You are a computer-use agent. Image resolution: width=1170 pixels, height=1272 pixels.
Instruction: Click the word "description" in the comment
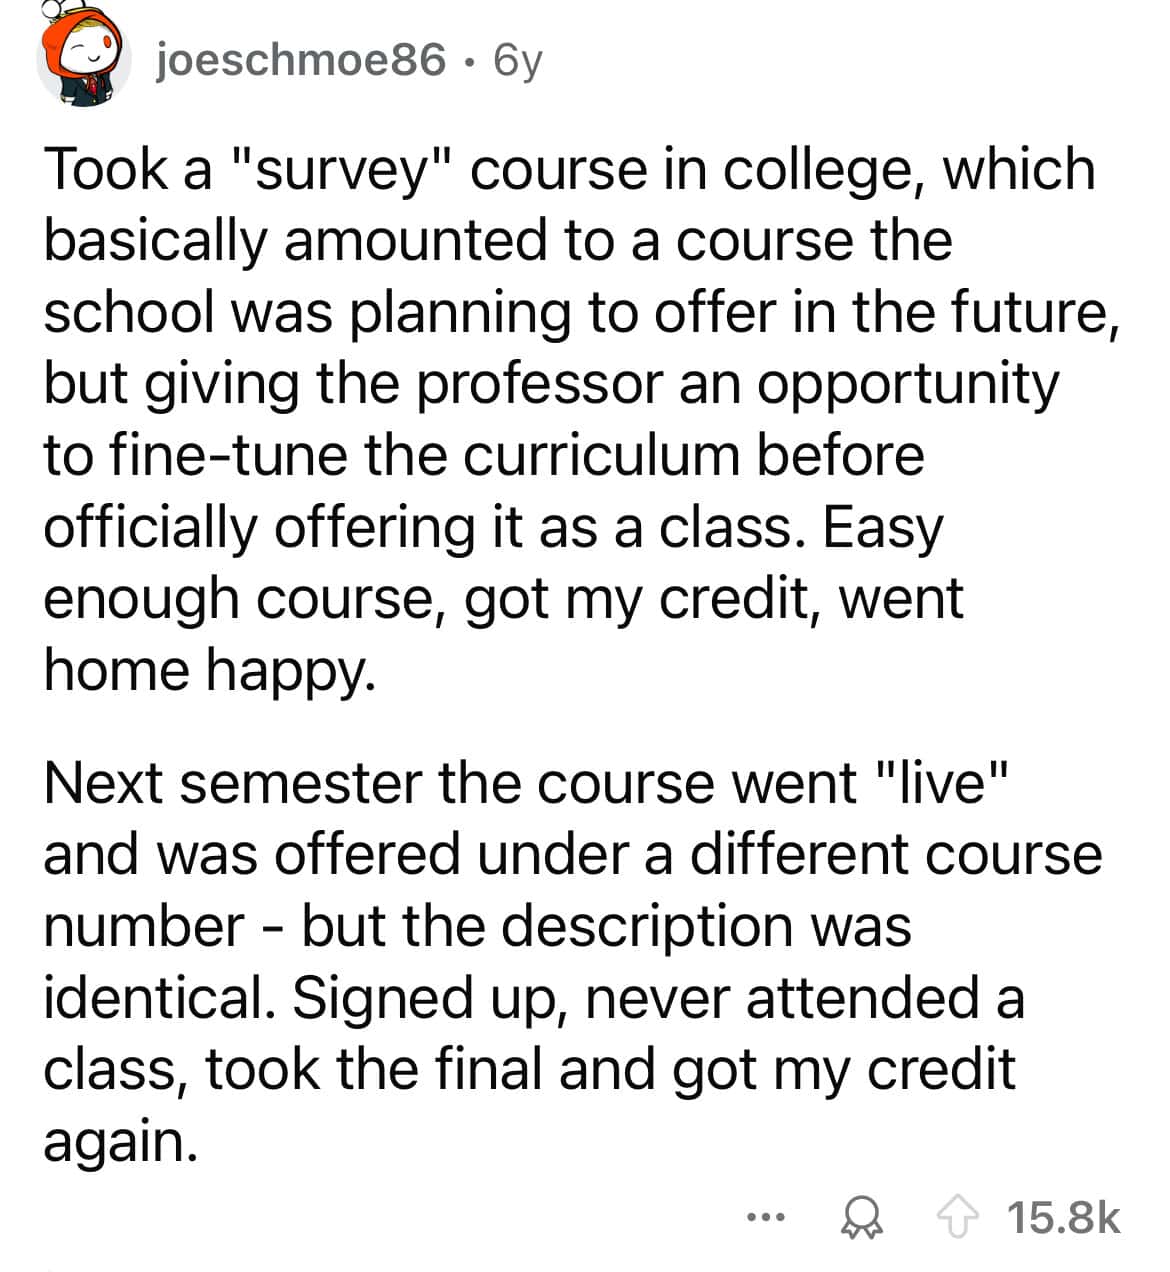(x=644, y=926)
